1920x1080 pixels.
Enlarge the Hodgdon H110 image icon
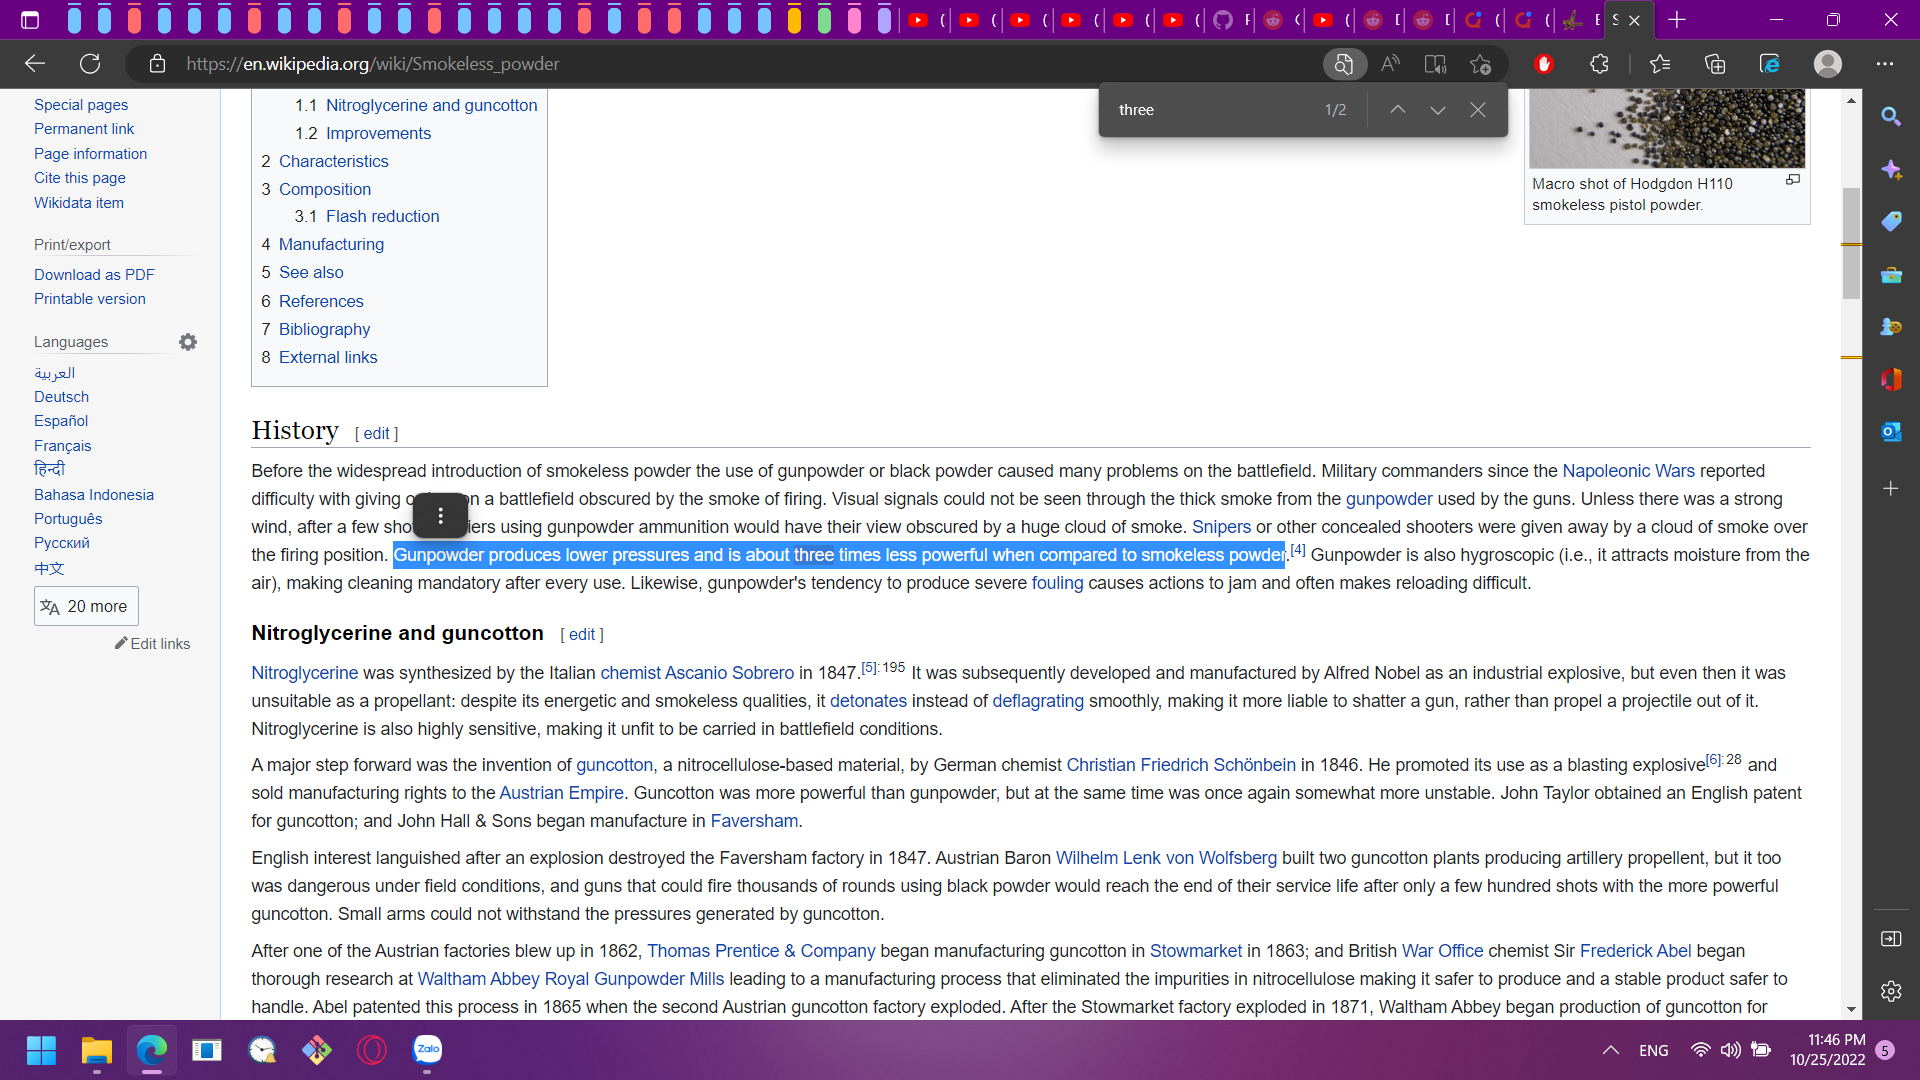(1793, 180)
